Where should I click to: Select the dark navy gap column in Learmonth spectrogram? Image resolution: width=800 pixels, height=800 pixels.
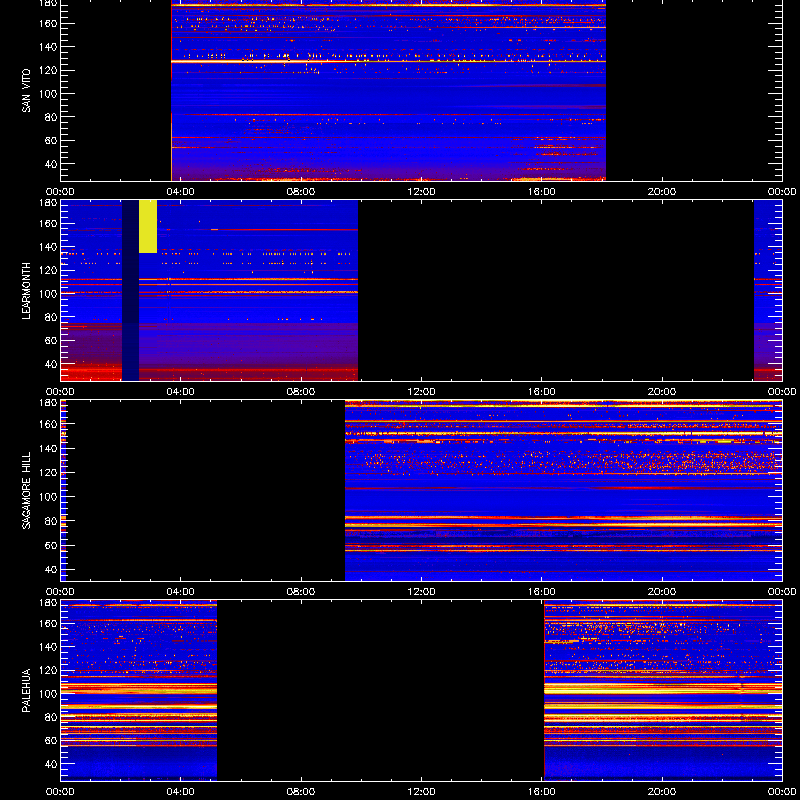pyautogui.click(x=131, y=290)
